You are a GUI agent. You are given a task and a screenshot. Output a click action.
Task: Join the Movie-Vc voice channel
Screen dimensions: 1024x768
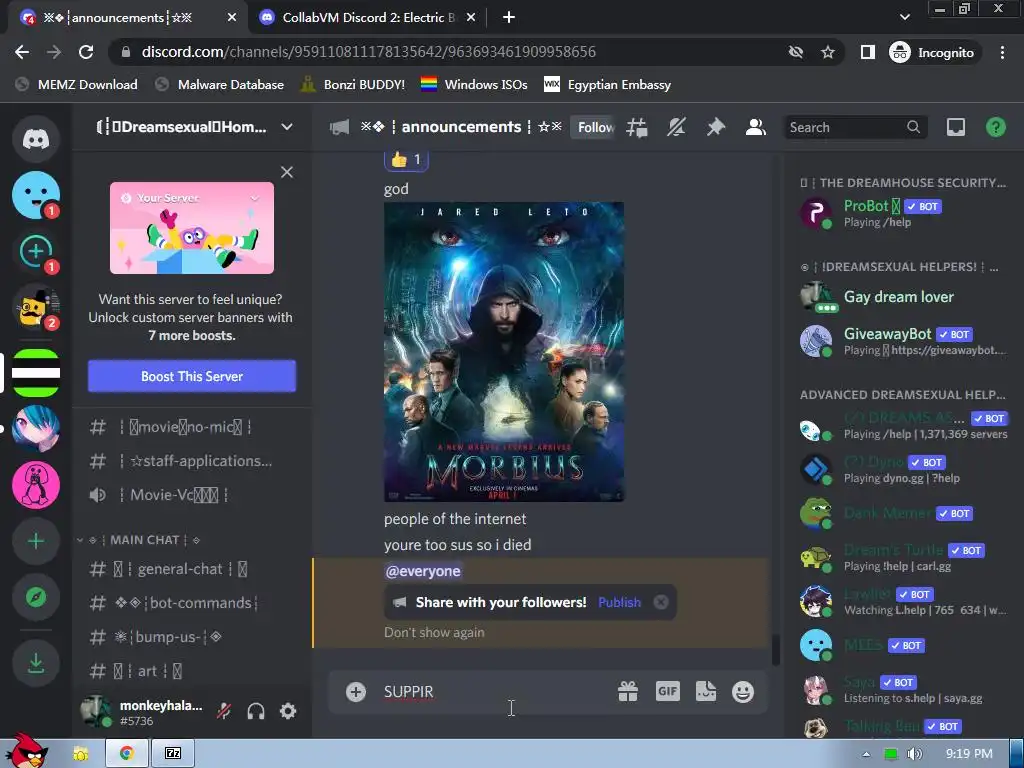[x=192, y=495]
